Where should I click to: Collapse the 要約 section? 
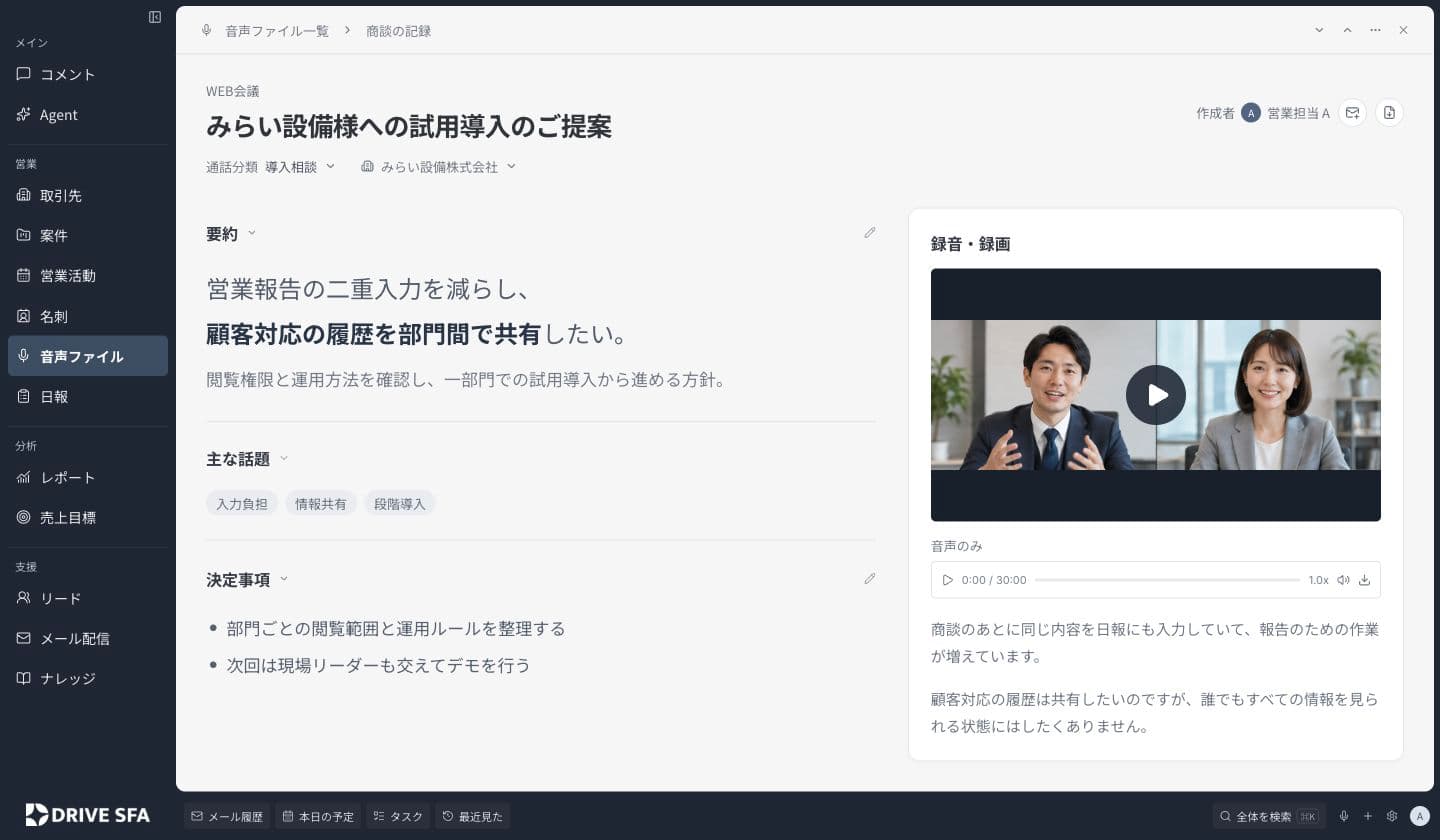pos(252,233)
